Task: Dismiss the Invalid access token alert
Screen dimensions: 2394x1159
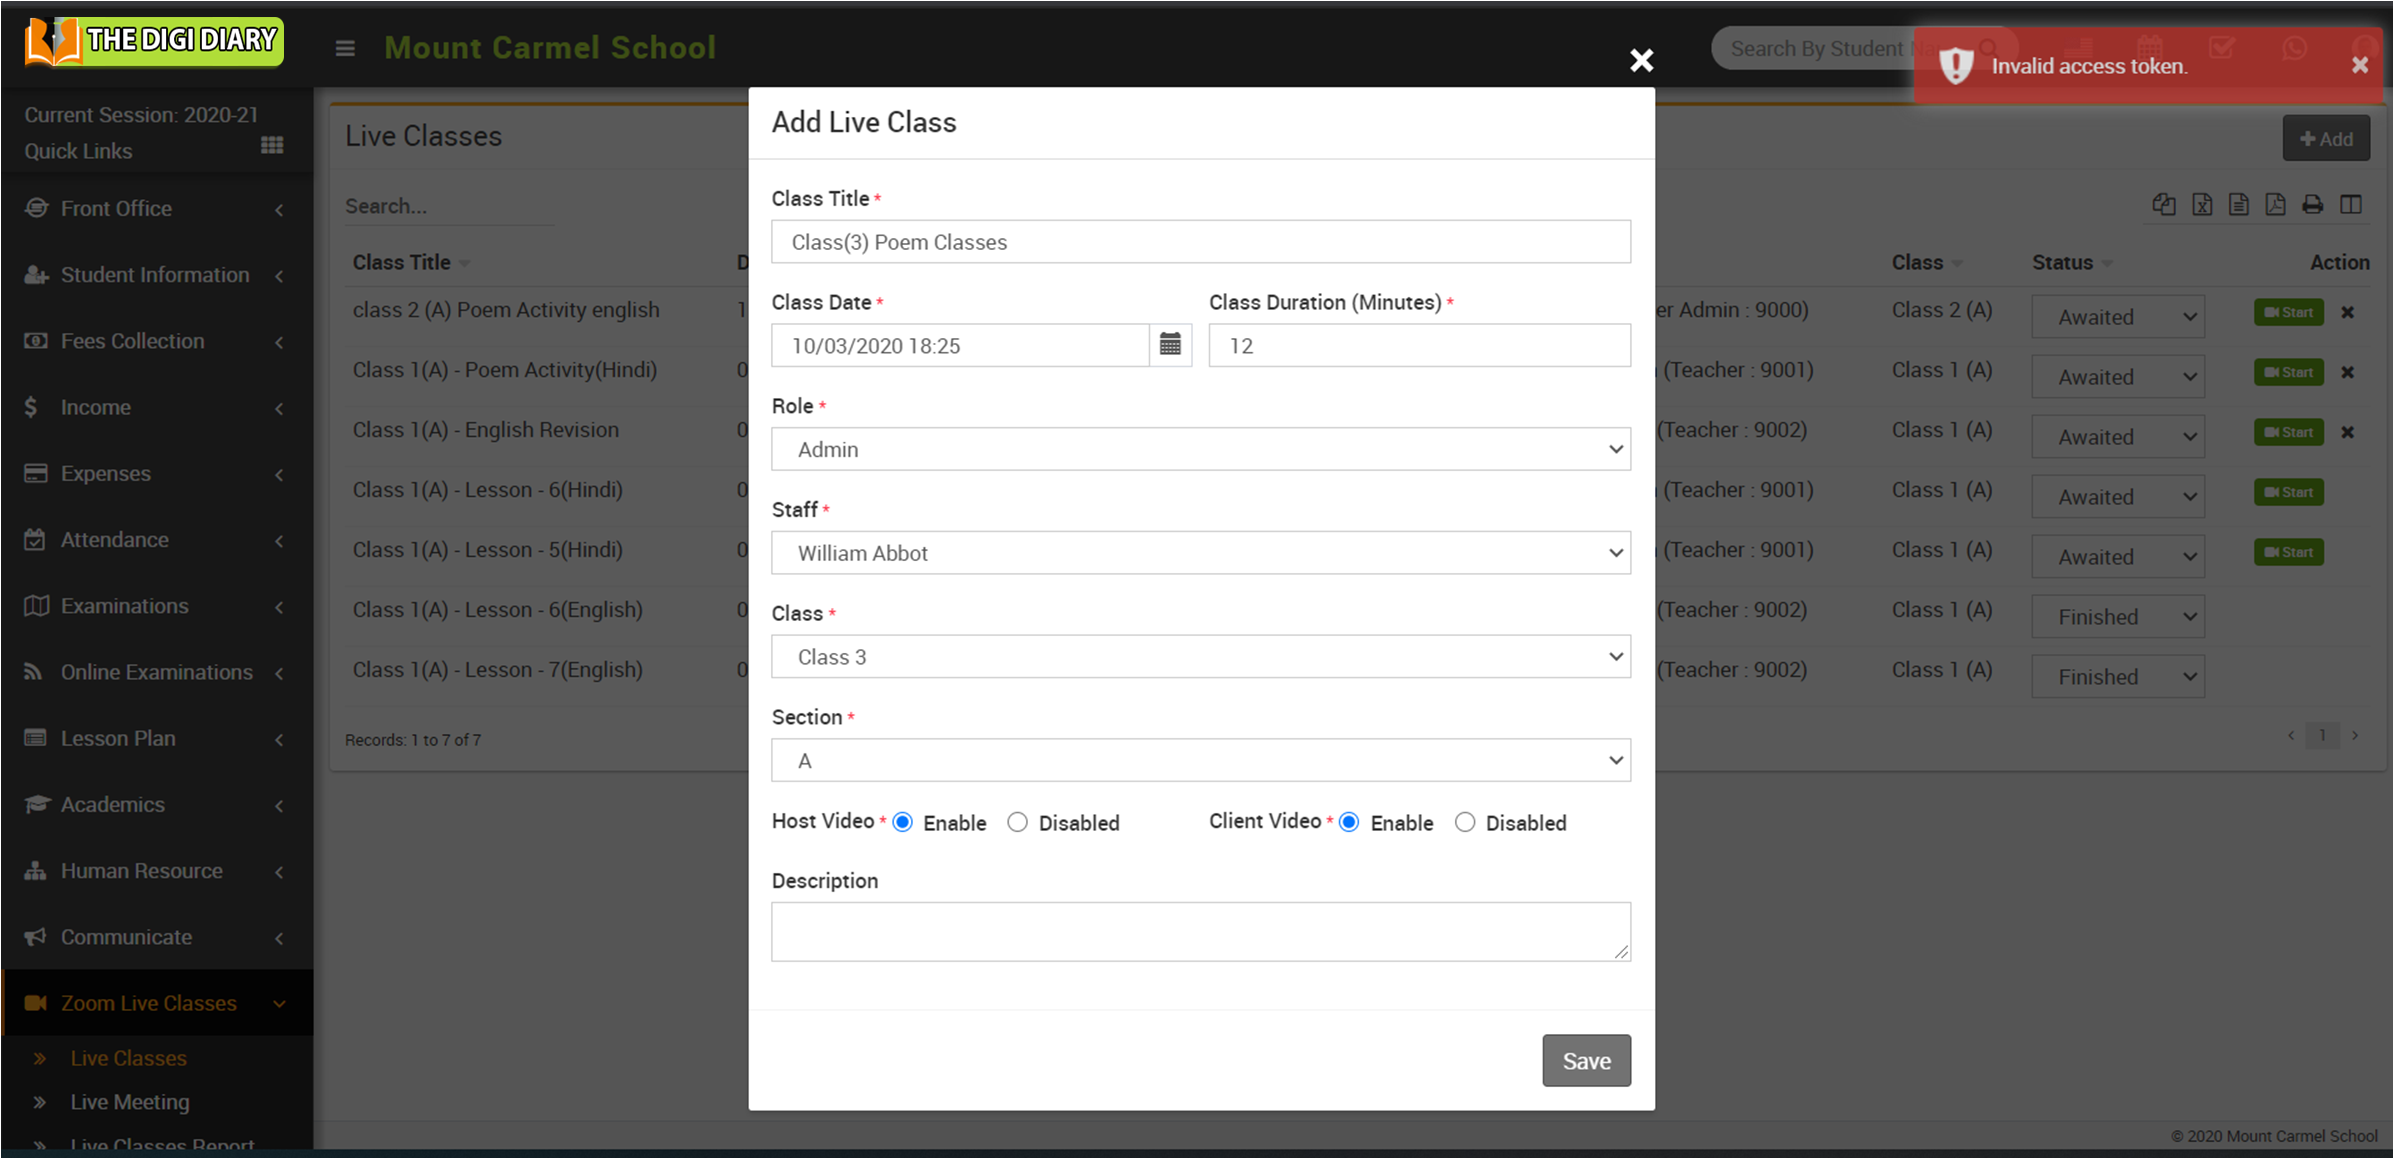Action: coord(2359,66)
